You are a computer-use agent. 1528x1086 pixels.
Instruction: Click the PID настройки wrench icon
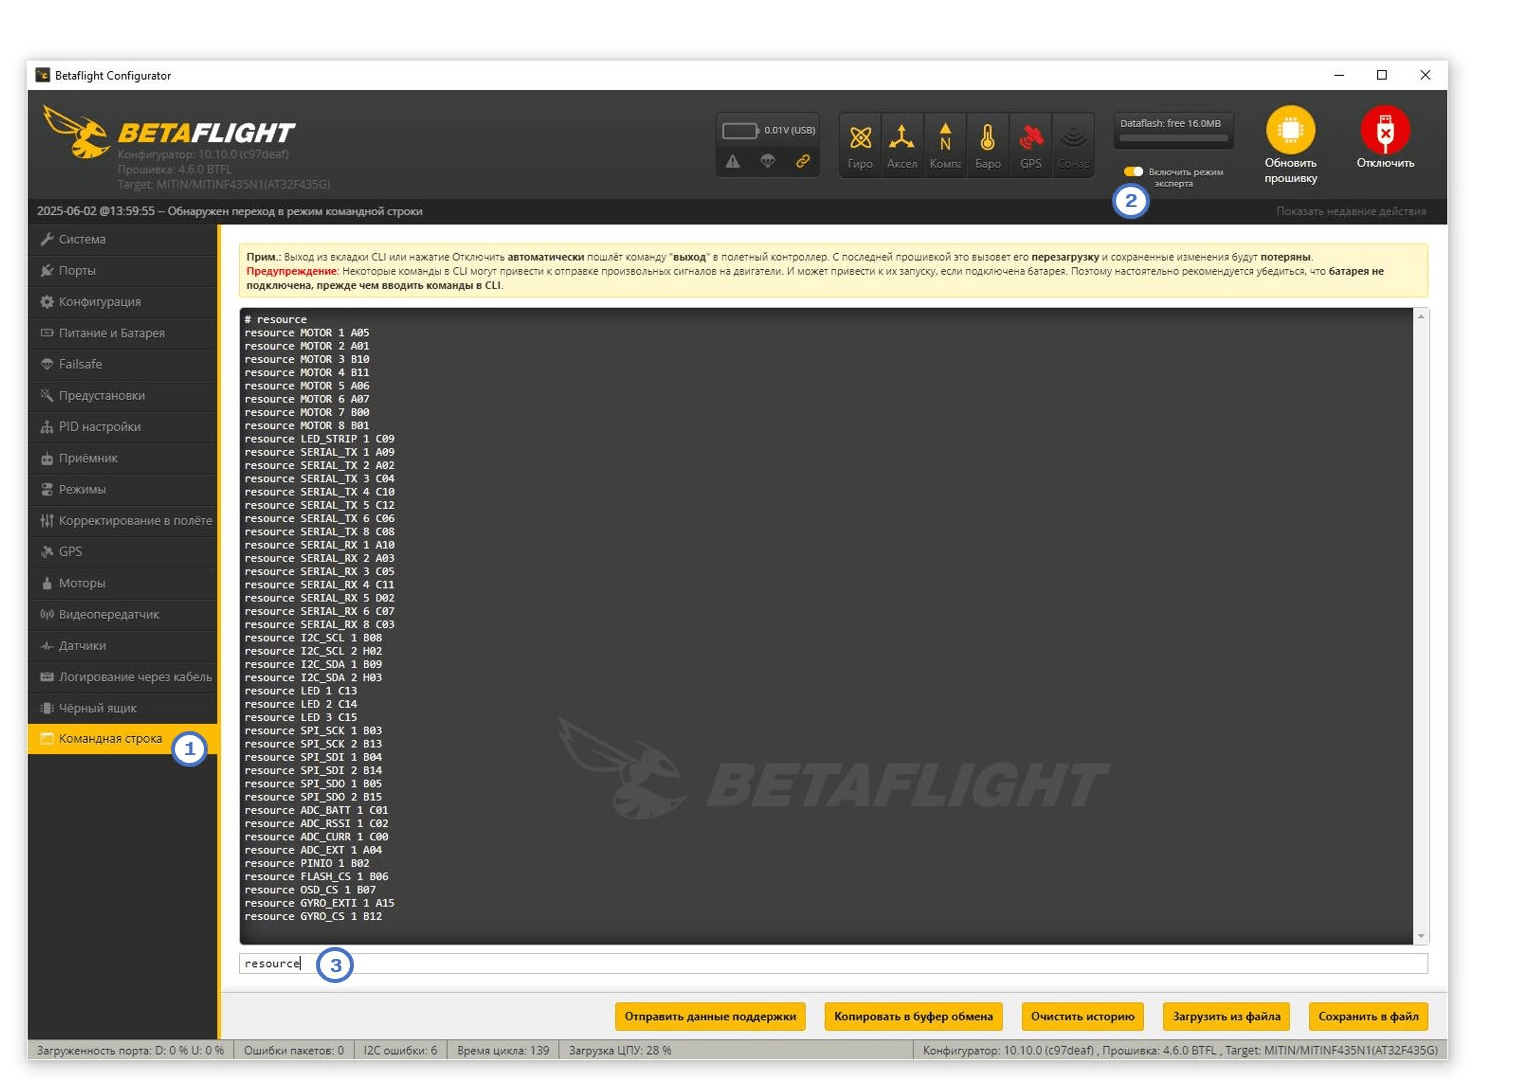coord(46,427)
